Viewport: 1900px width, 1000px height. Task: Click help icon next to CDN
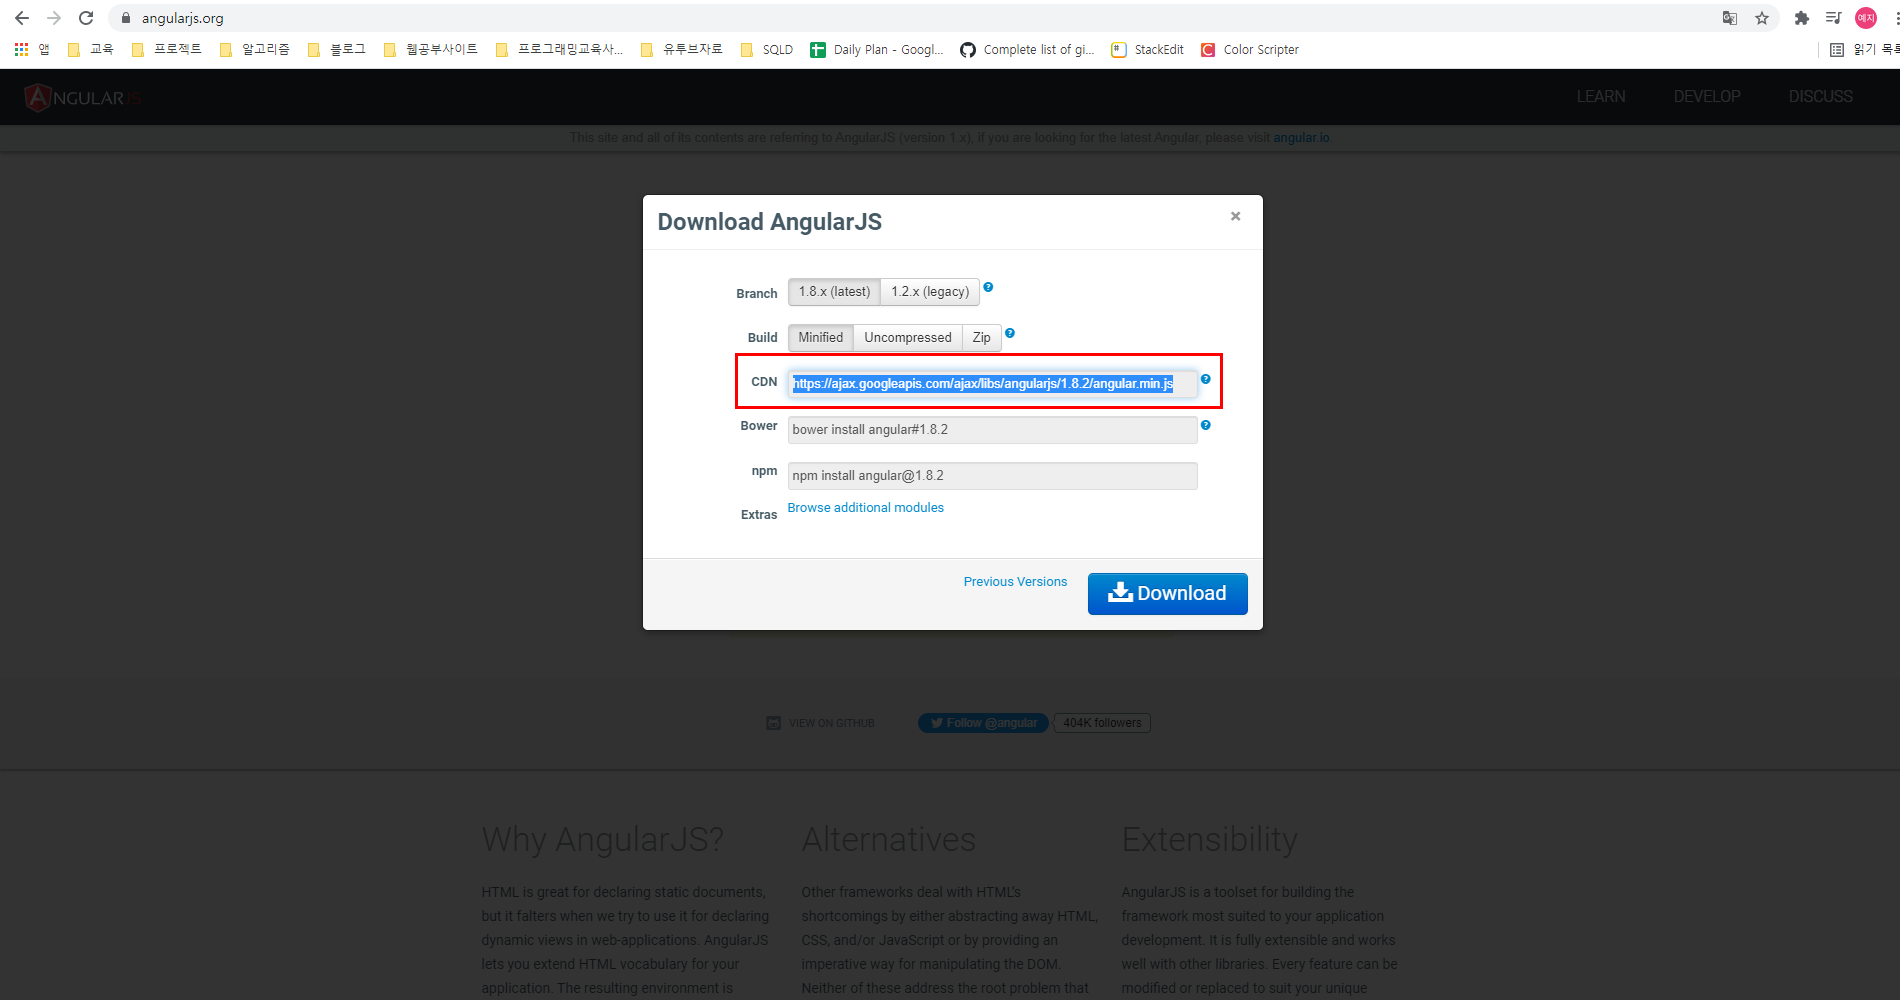point(1205,379)
